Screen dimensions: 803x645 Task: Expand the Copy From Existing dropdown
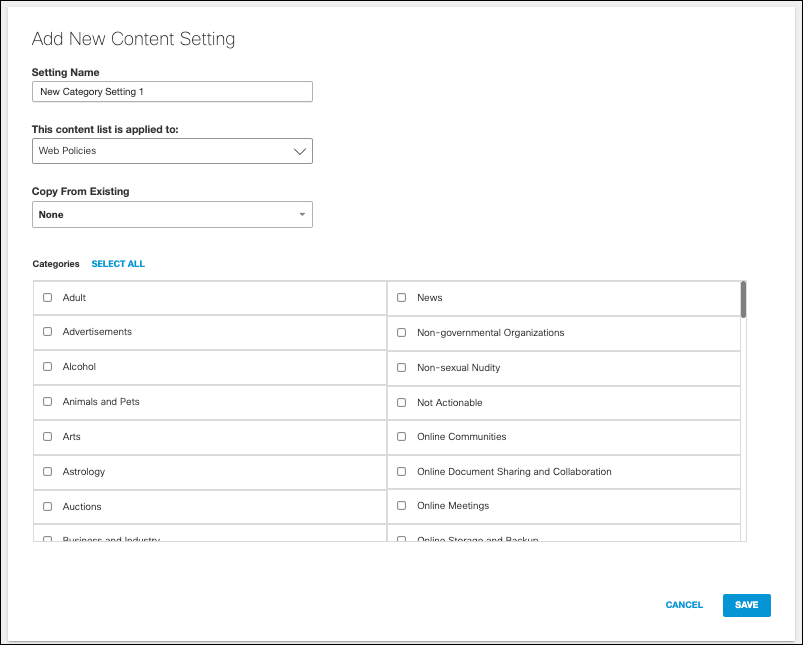(x=172, y=214)
